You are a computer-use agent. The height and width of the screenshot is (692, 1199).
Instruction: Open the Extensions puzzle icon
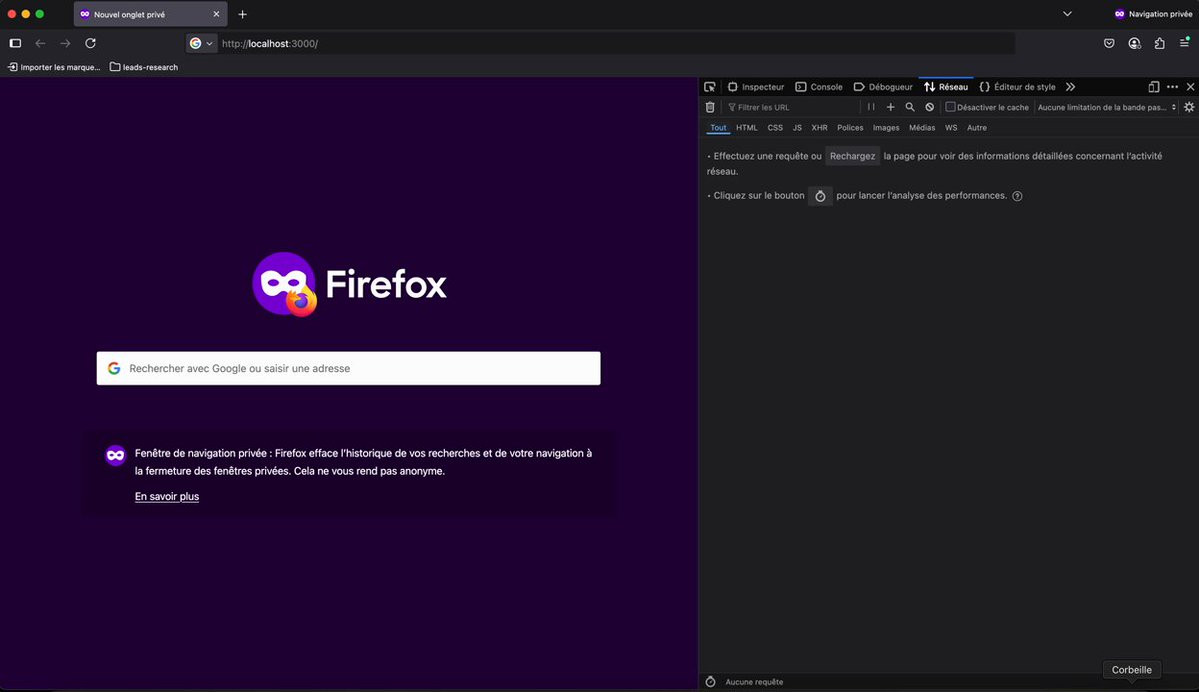[1159, 44]
